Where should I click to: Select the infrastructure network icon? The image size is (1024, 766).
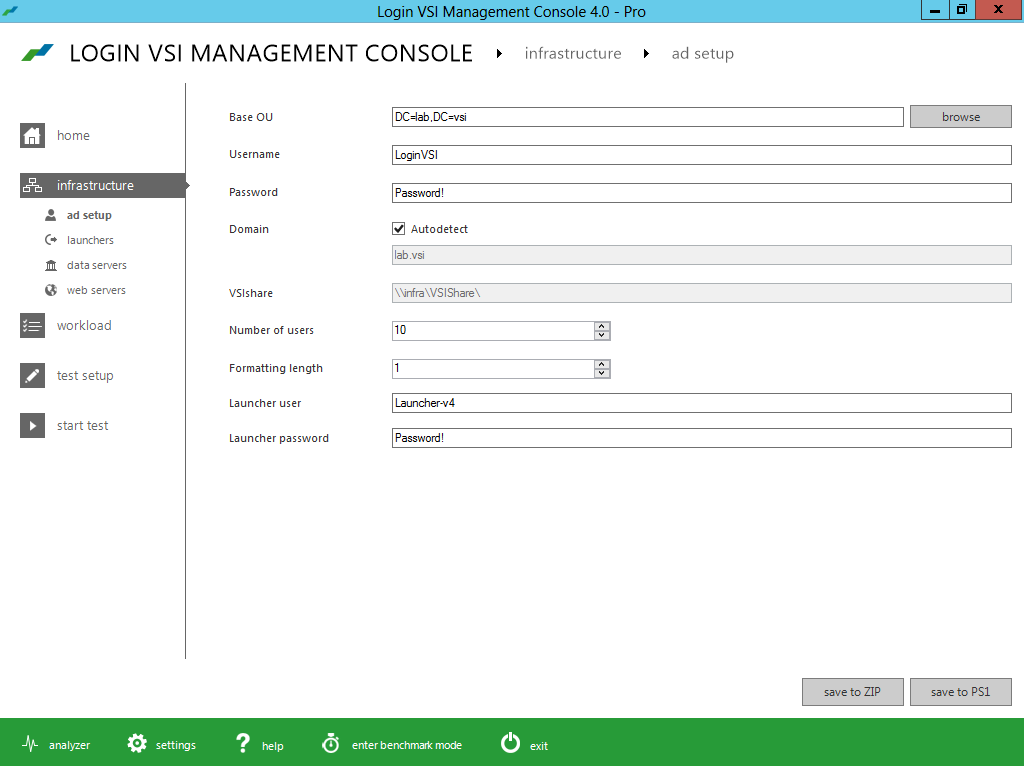pos(33,185)
